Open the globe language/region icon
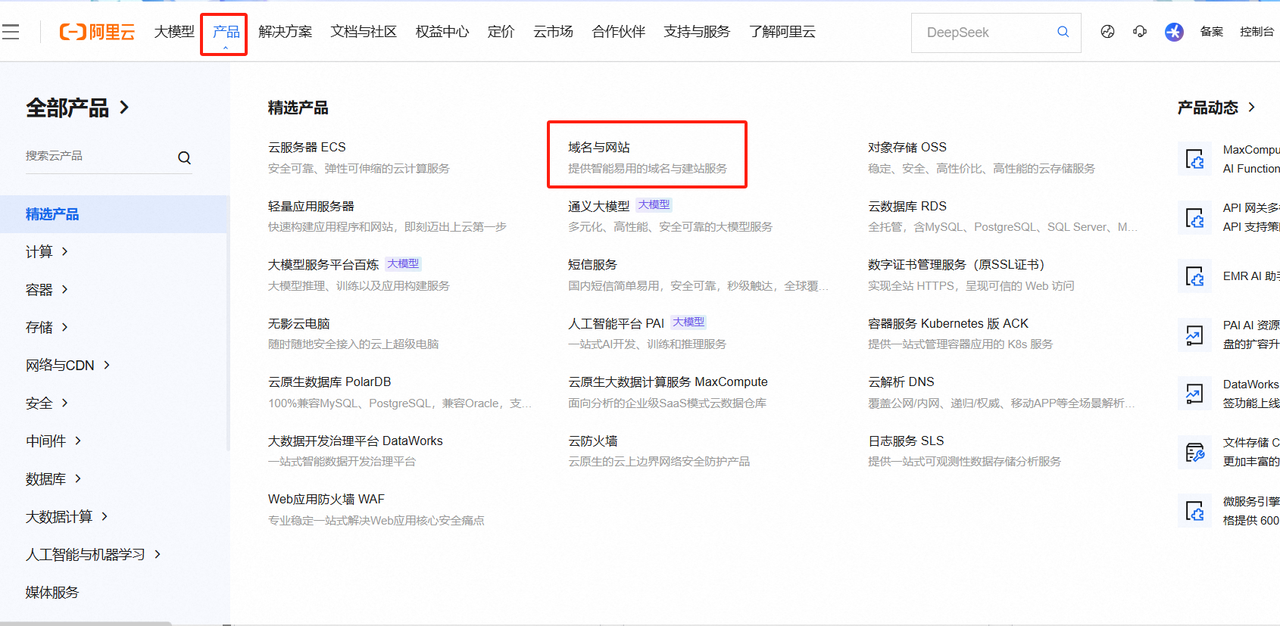This screenshot has width=1280, height=626. pyautogui.click(x=1107, y=32)
